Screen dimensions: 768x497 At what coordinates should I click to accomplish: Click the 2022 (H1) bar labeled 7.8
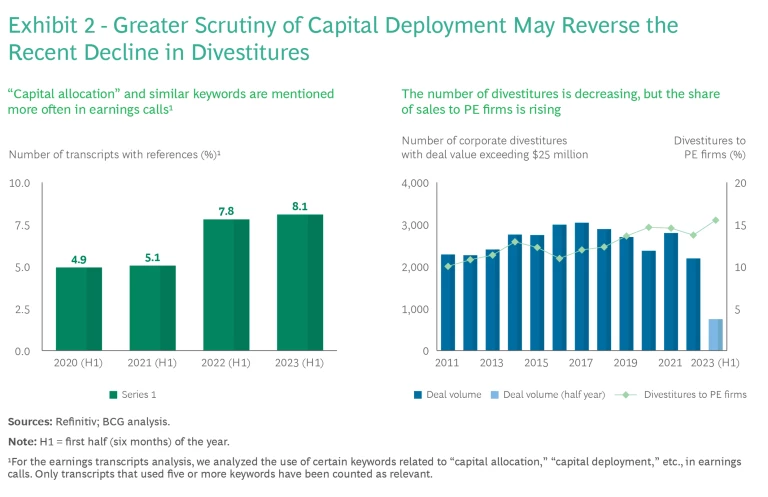coord(226,285)
